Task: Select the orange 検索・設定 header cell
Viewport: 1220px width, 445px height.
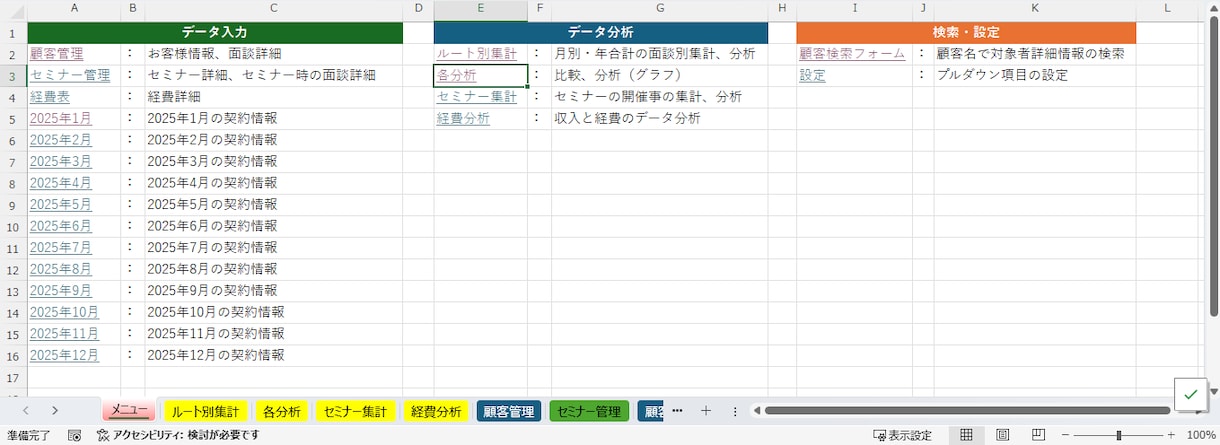Action: click(966, 32)
